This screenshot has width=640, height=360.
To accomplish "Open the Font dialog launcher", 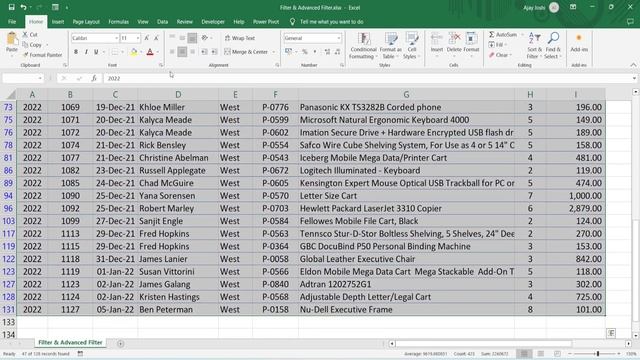I will [x=161, y=65].
